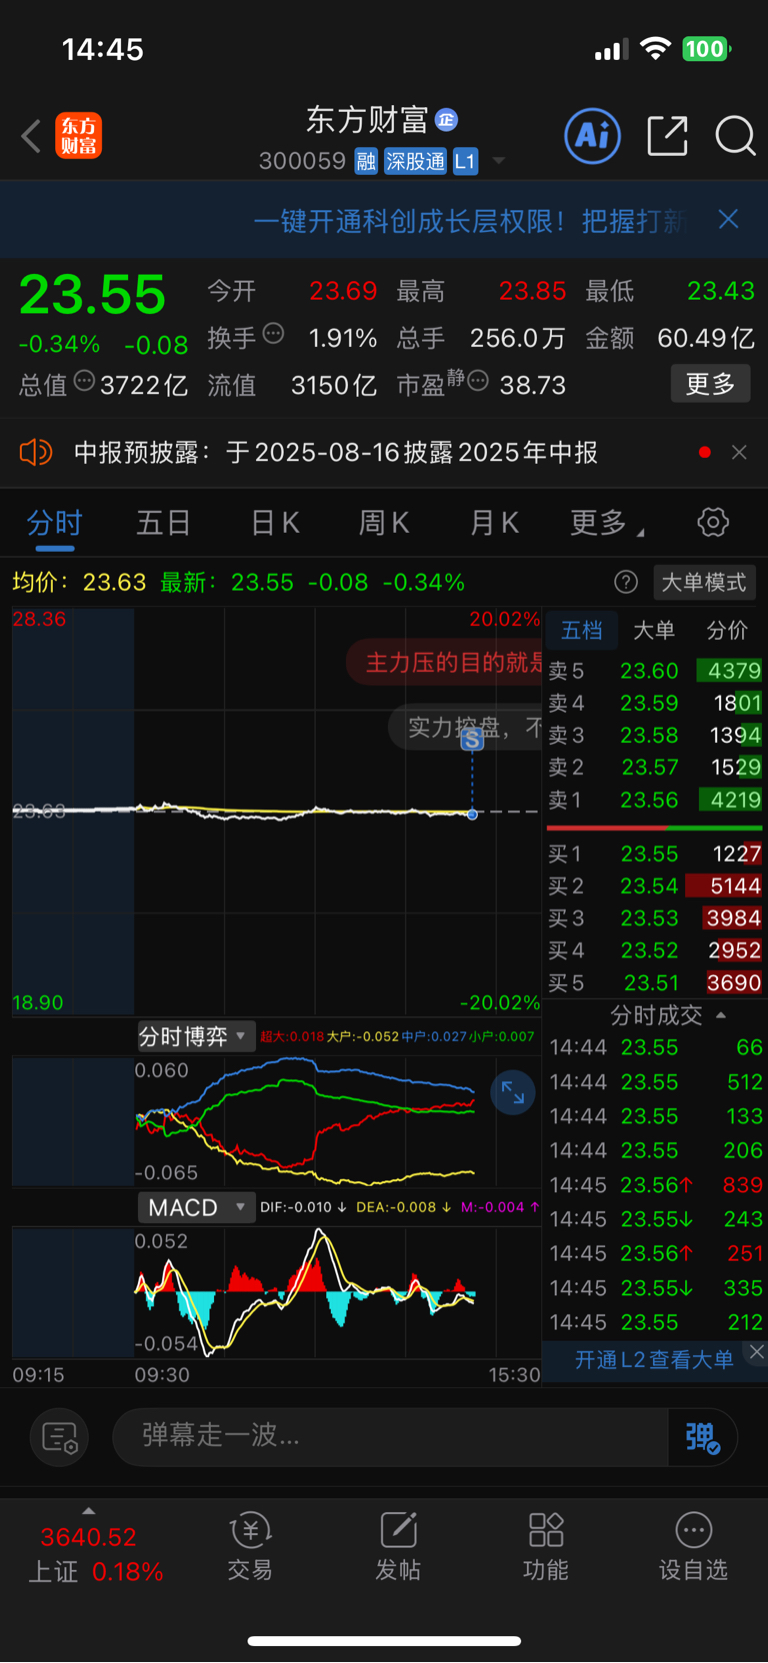Tap the 换手 info icon
This screenshot has height=1663, width=768.
[x=273, y=334]
